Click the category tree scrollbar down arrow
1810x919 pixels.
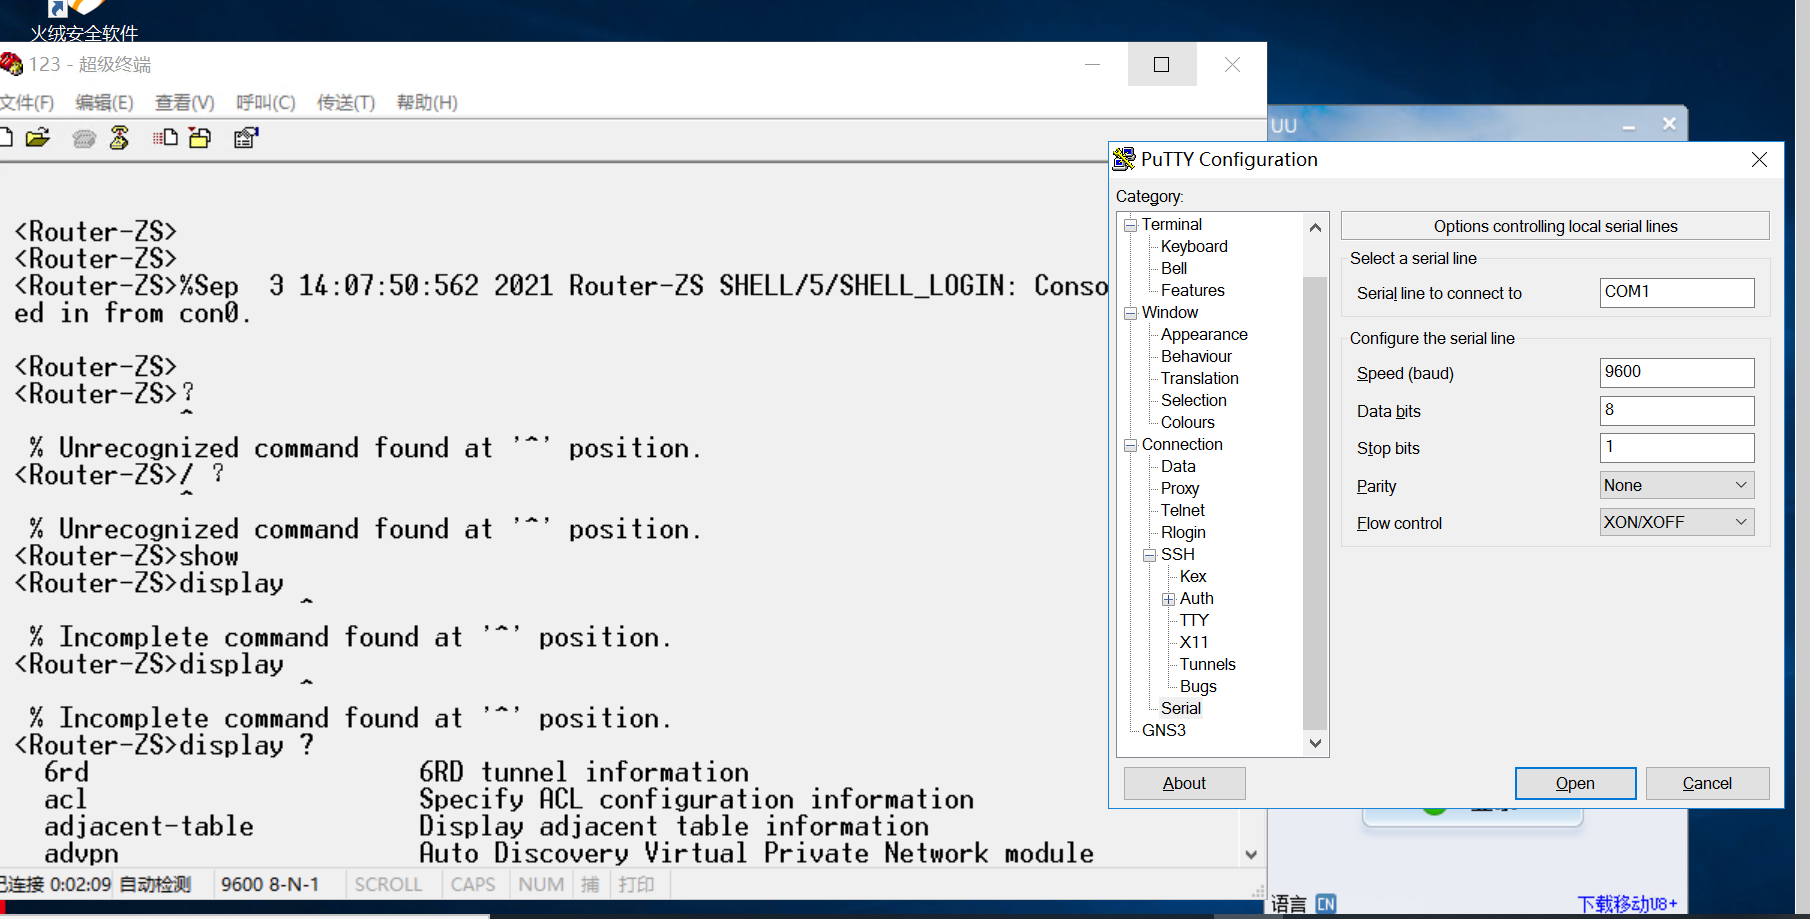[1316, 743]
